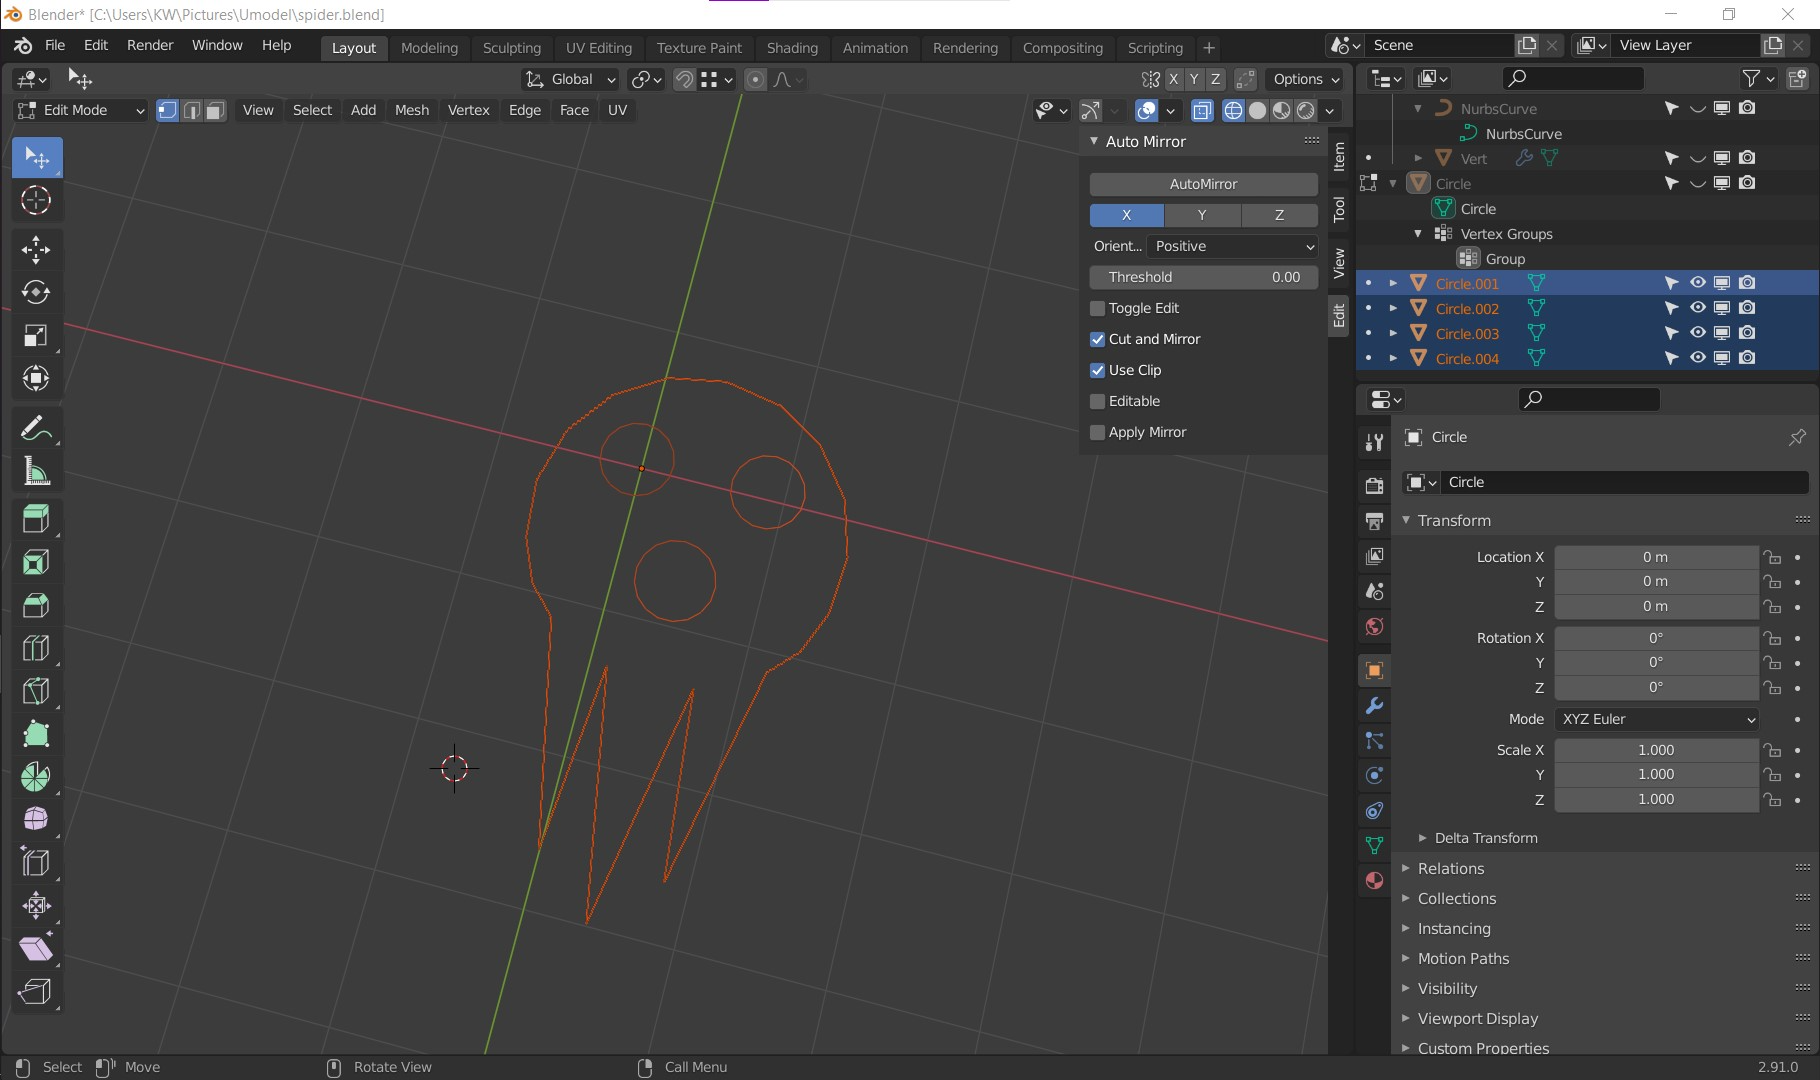Switch to the World Properties tab
This screenshot has width=1820, height=1080.
click(x=1373, y=627)
